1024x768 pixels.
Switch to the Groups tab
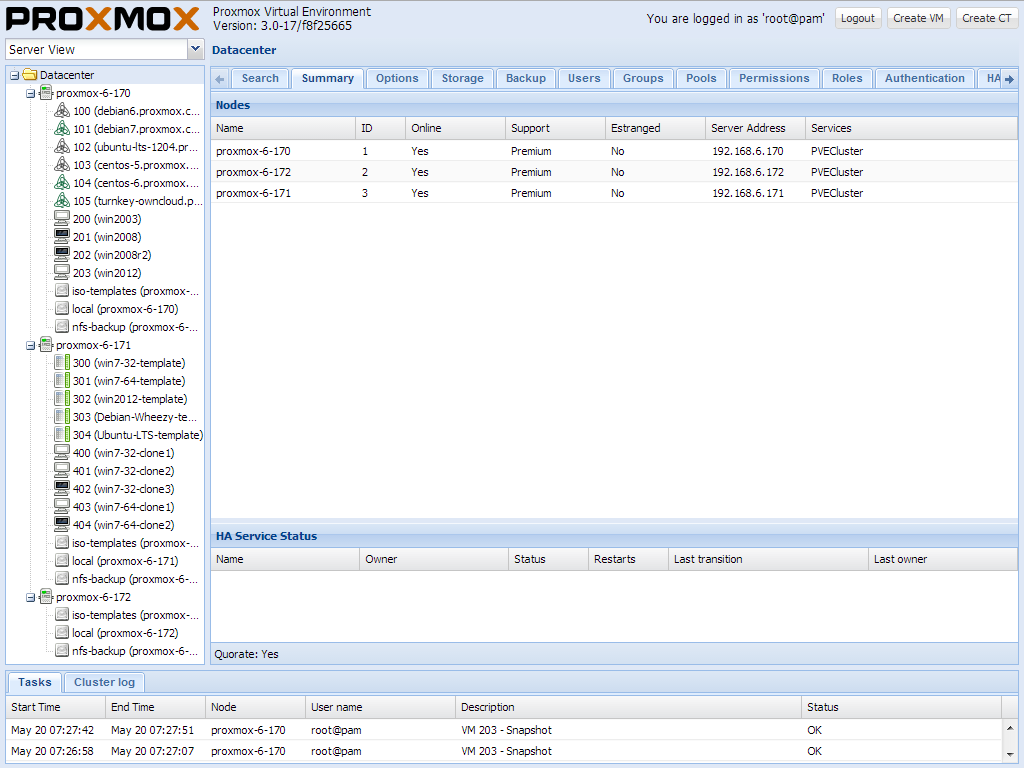643,78
